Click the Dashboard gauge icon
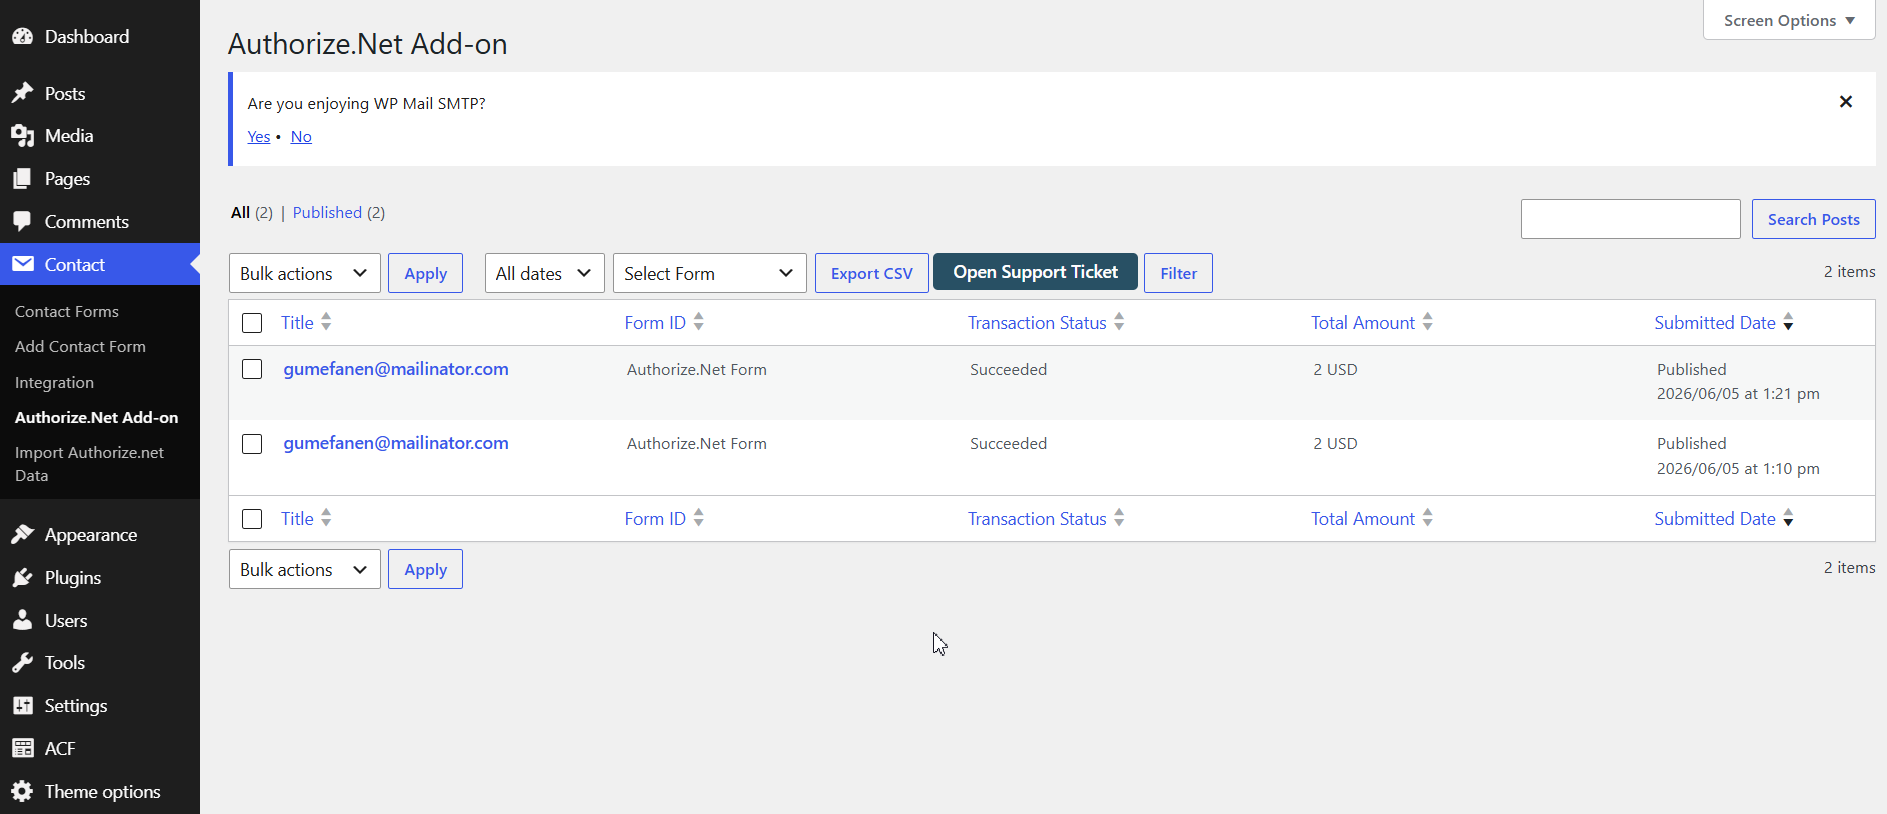Screen dimensions: 1887x814 pyautogui.click(x=22, y=37)
